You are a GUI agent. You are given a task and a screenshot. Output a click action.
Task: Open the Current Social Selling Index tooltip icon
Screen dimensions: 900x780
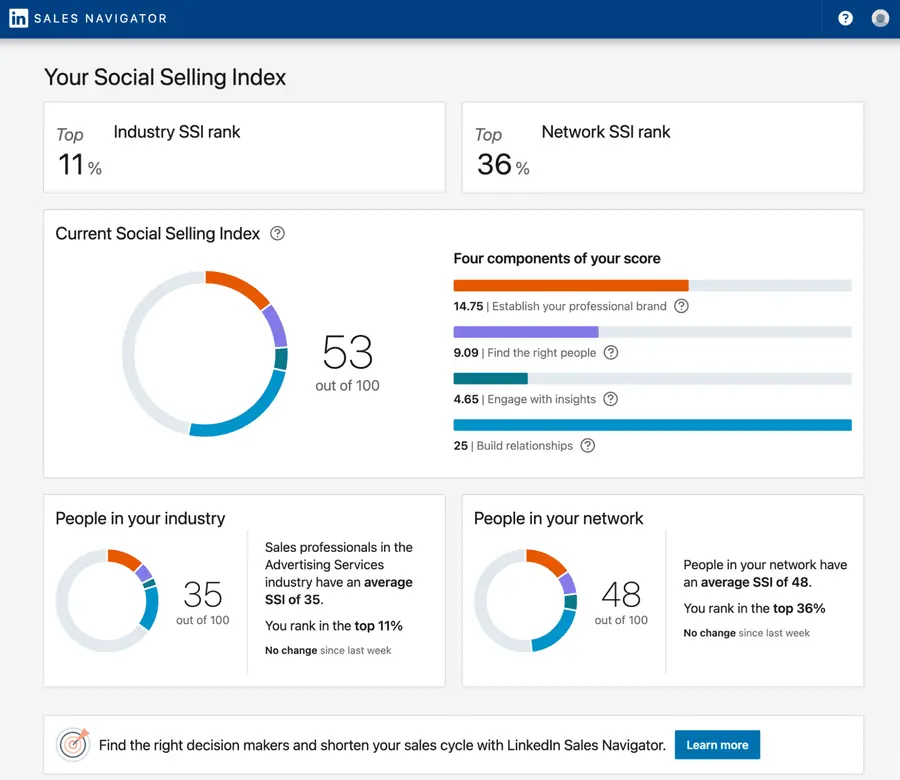pyautogui.click(x=276, y=233)
